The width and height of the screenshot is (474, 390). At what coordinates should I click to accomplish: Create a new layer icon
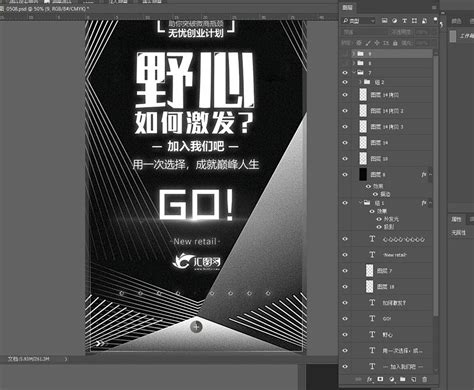click(x=414, y=379)
